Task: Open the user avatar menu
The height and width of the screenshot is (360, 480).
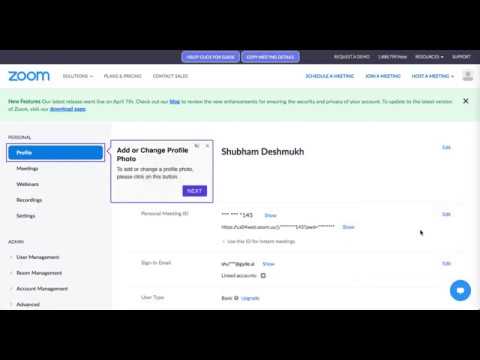Action: [x=468, y=76]
